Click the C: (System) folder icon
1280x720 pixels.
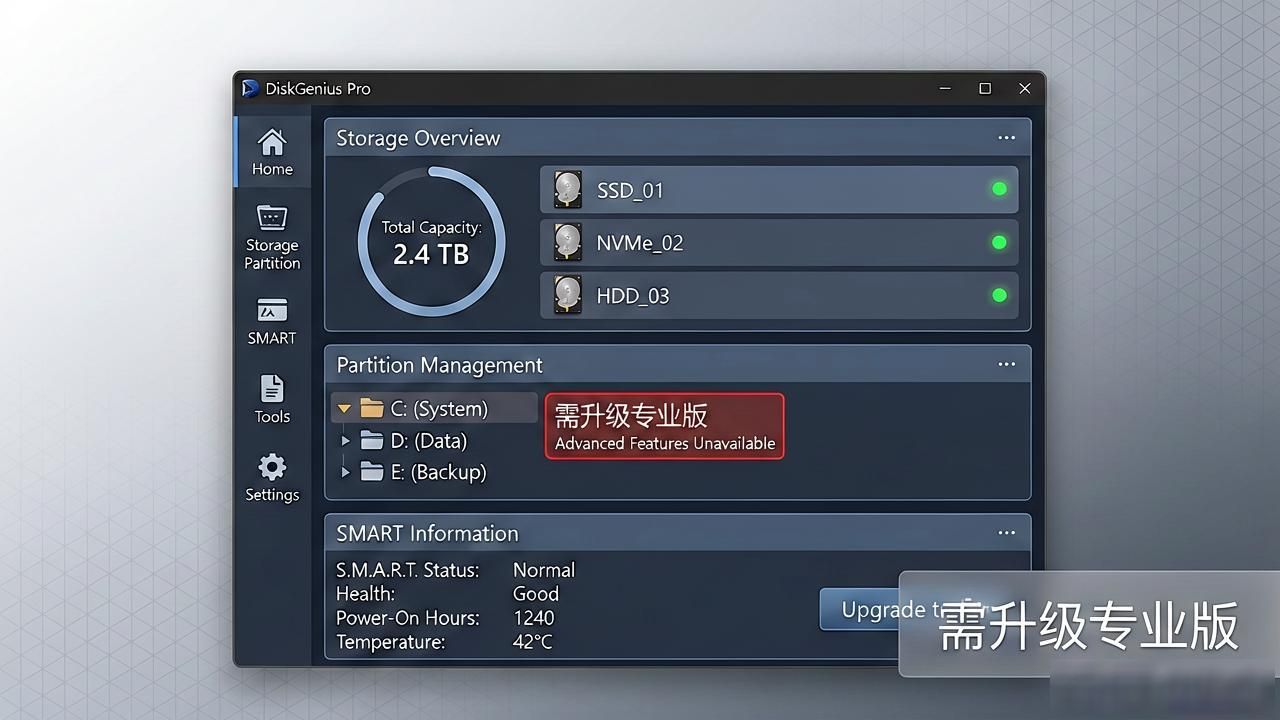coord(372,408)
